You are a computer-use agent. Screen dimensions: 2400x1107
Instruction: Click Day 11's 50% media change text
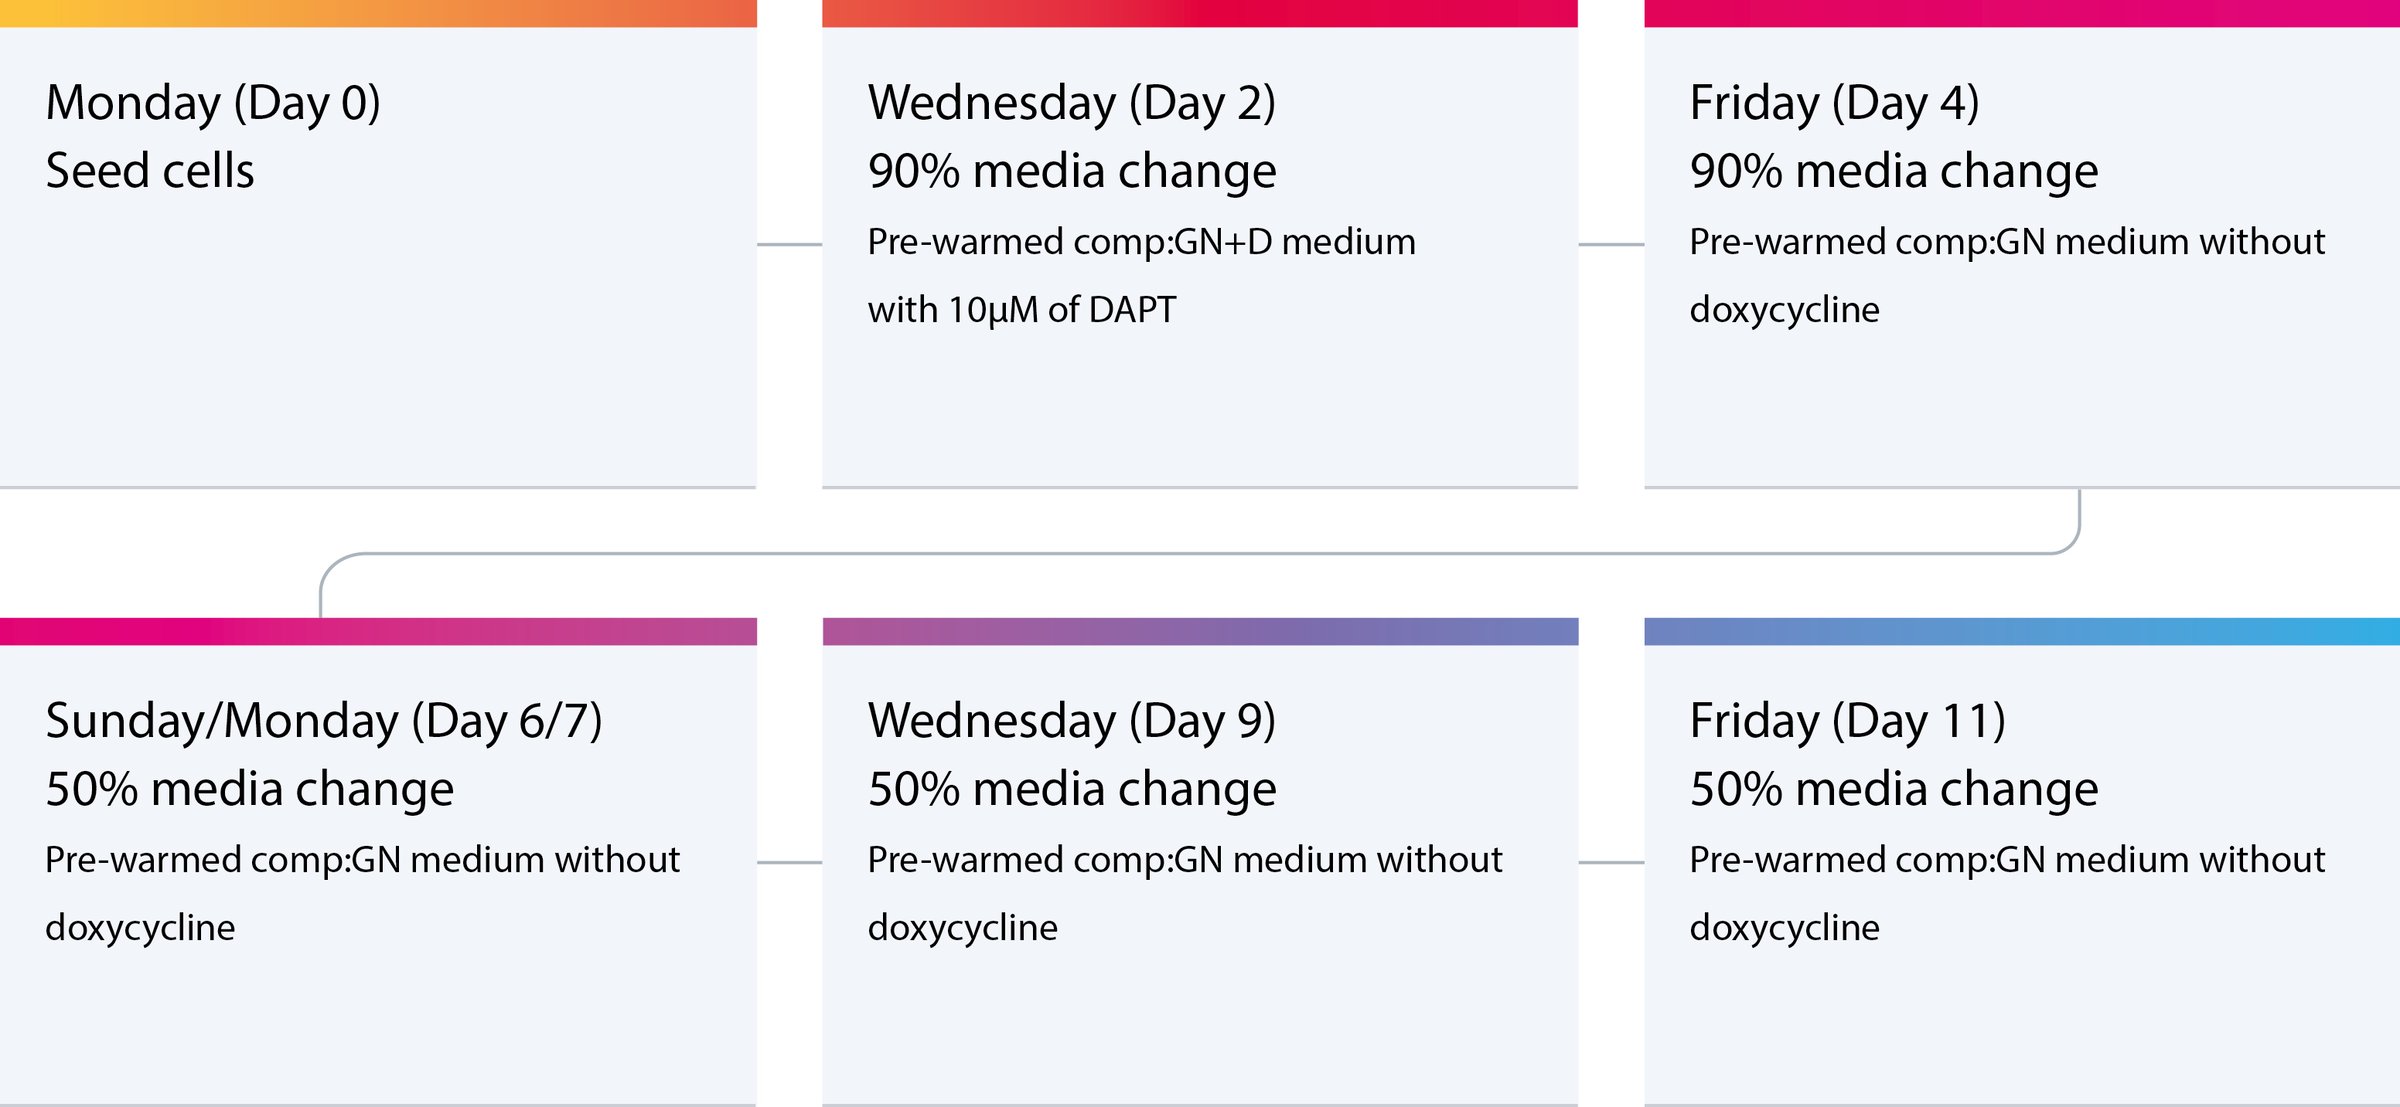coord(1893,789)
